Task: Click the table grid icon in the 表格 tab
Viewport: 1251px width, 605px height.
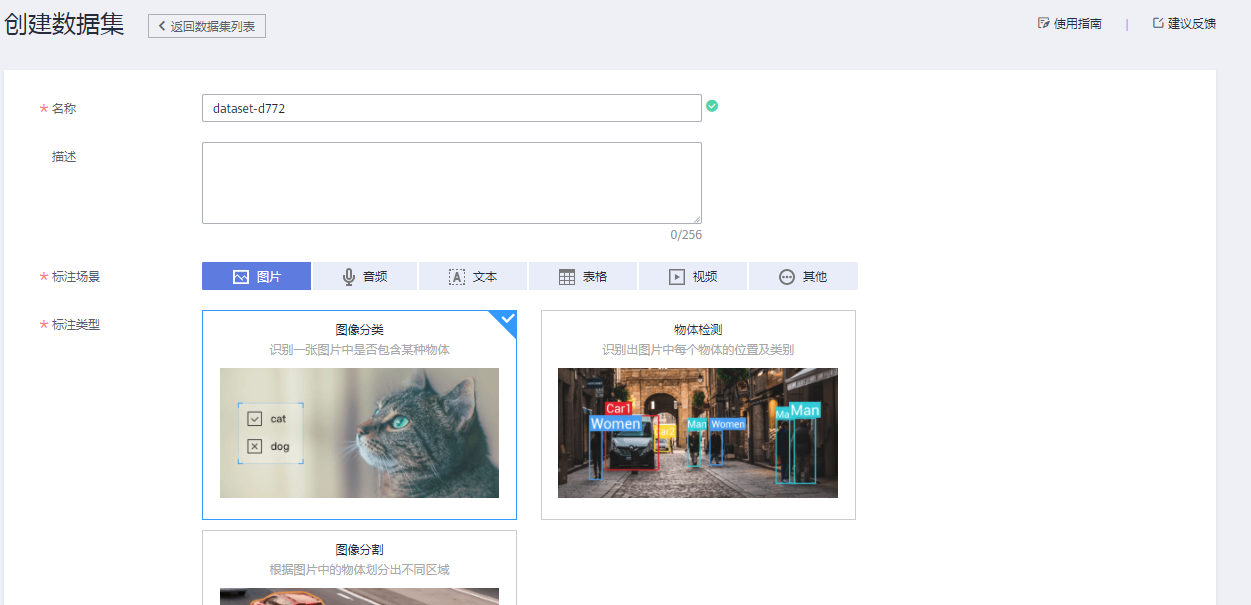Action: (567, 277)
